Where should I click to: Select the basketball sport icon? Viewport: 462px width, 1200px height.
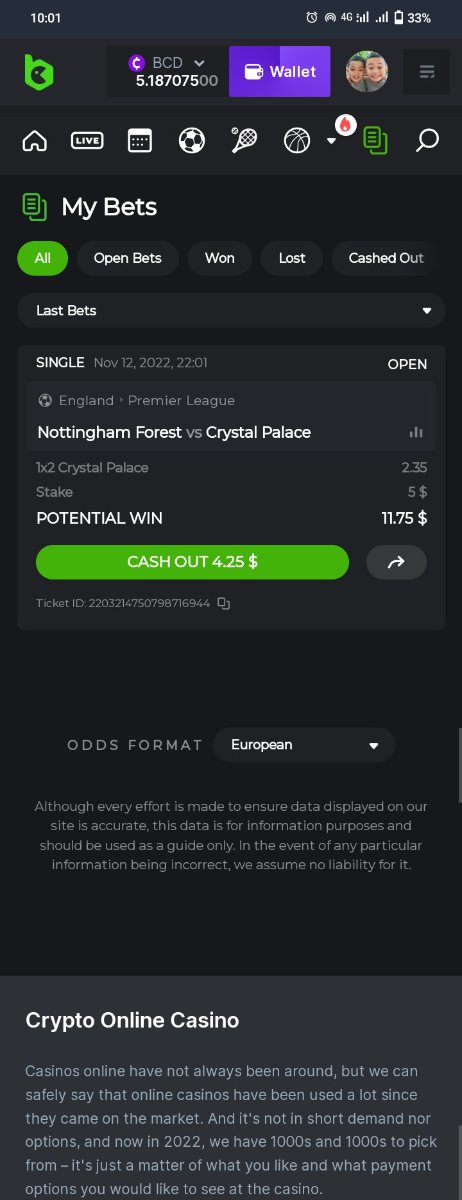click(x=297, y=140)
